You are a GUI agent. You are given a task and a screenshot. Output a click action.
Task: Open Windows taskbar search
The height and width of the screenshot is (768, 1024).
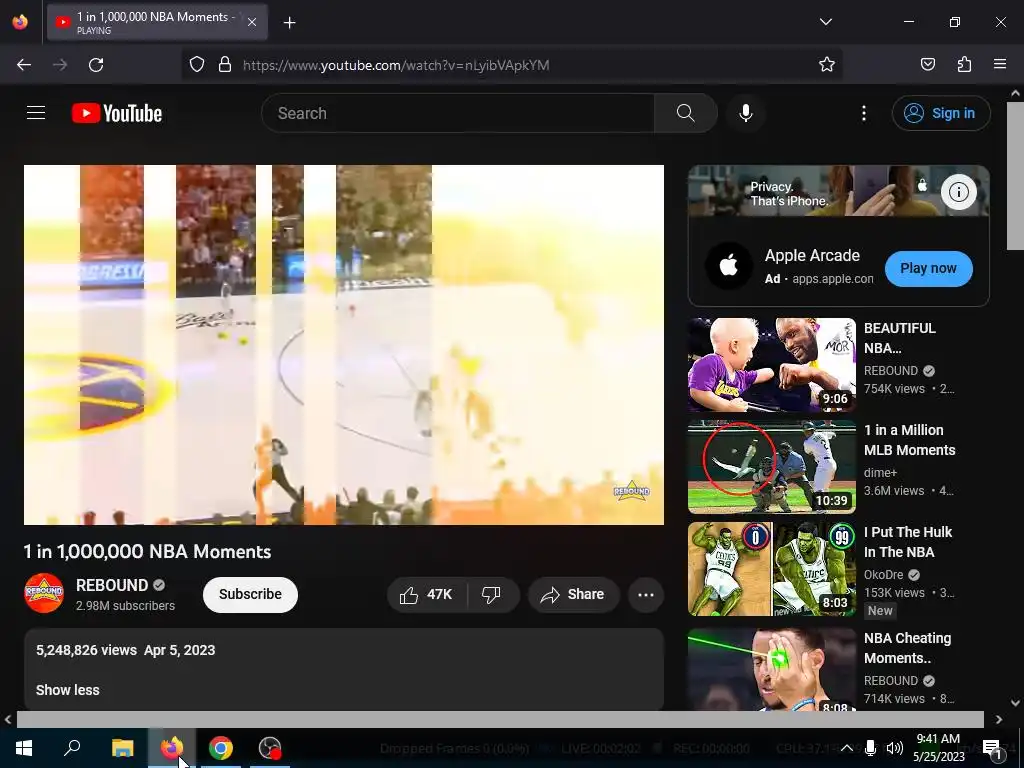coord(72,748)
